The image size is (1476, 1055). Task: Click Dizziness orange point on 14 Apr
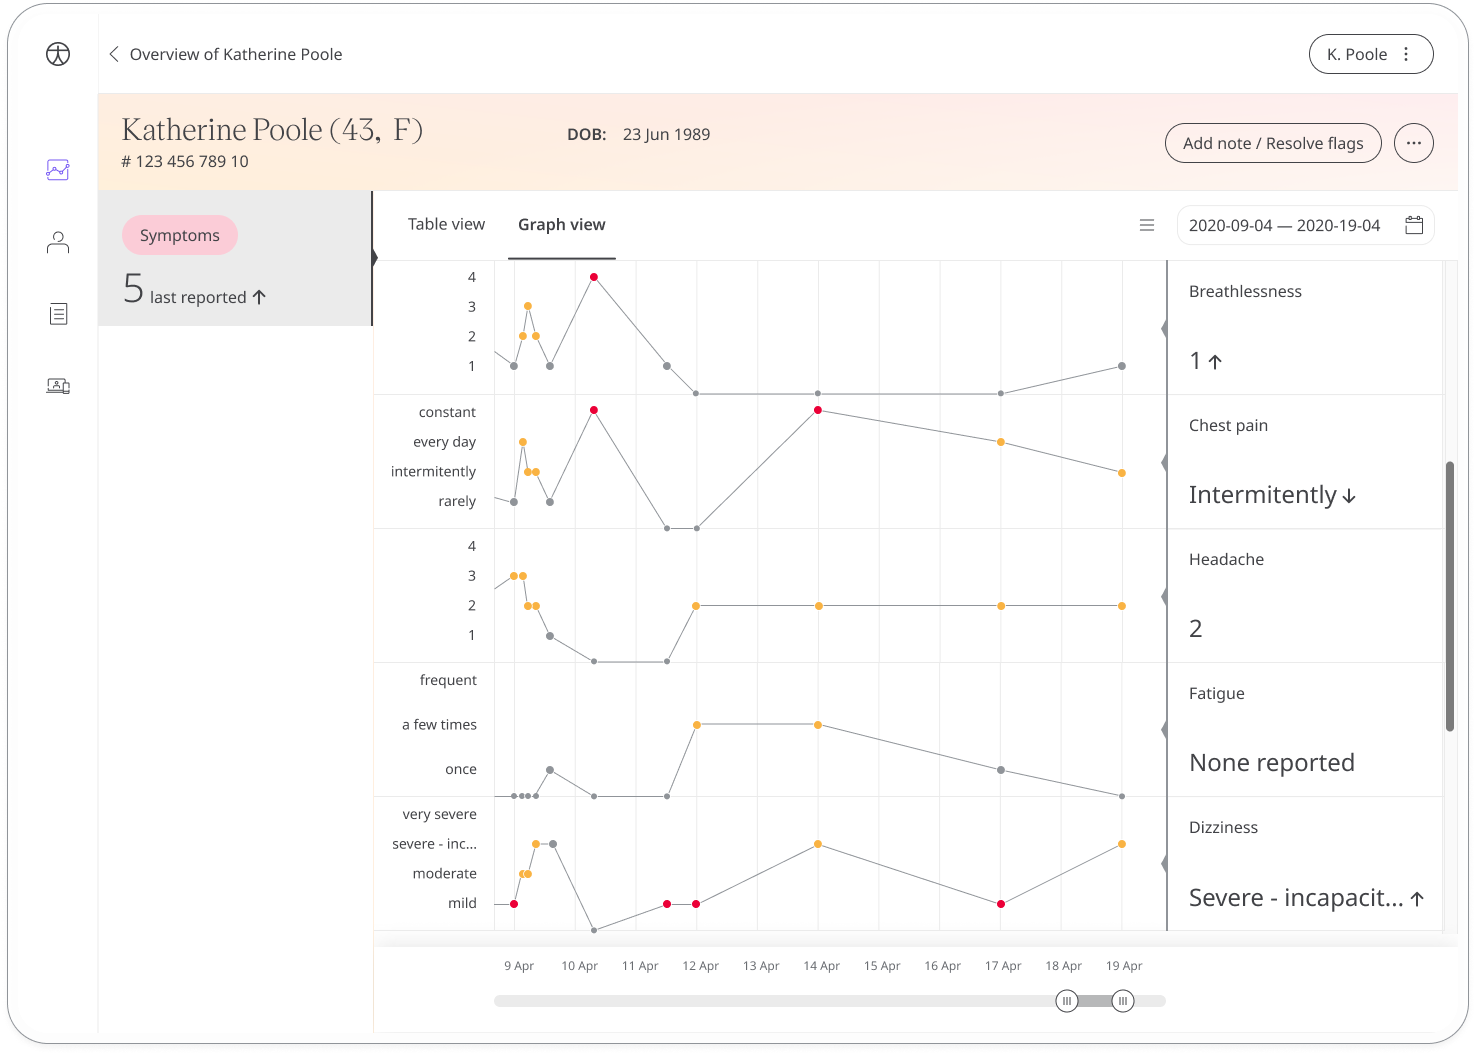tap(818, 844)
